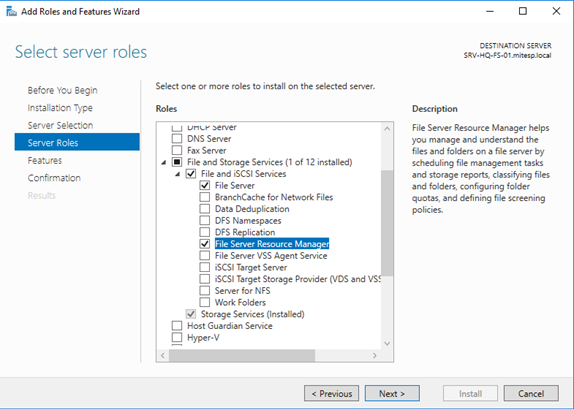The image size is (574, 410).
Task: Collapse the File and iSCSI Services node
Action: click(x=178, y=174)
